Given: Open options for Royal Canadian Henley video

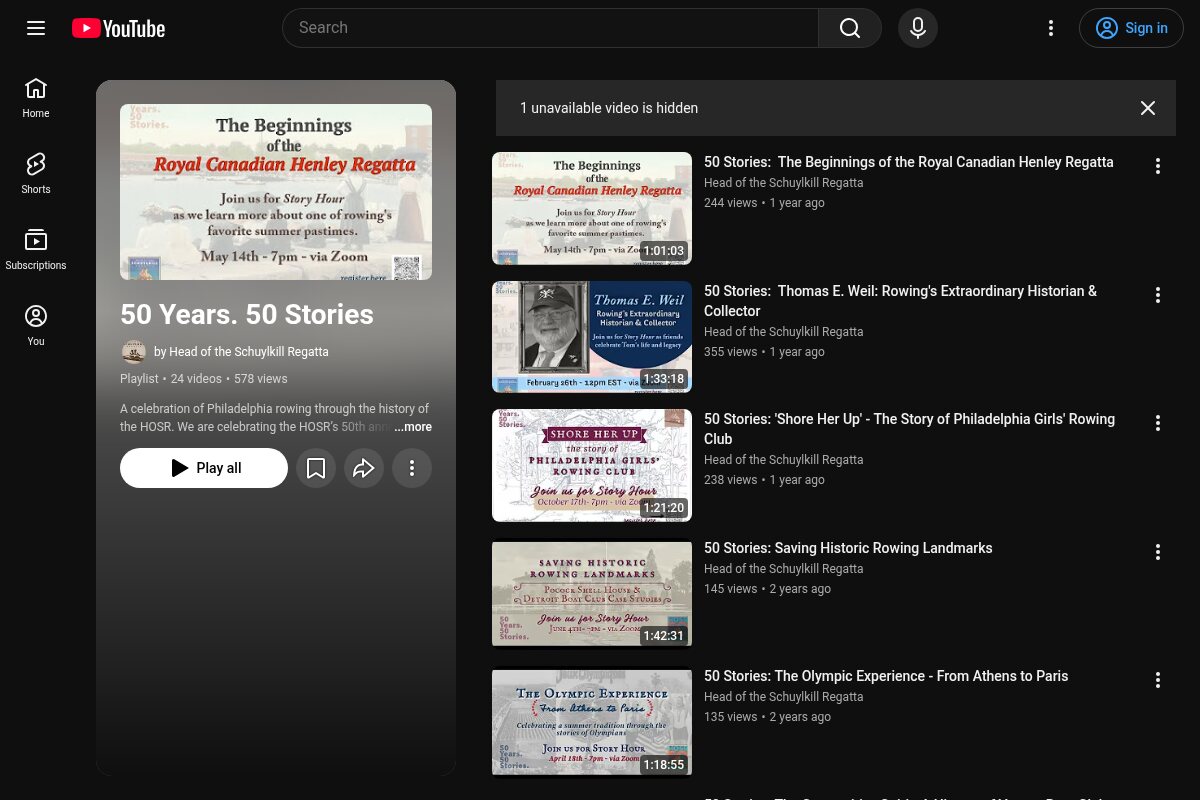Looking at the screenshot, I should (x=1158, y=166).
